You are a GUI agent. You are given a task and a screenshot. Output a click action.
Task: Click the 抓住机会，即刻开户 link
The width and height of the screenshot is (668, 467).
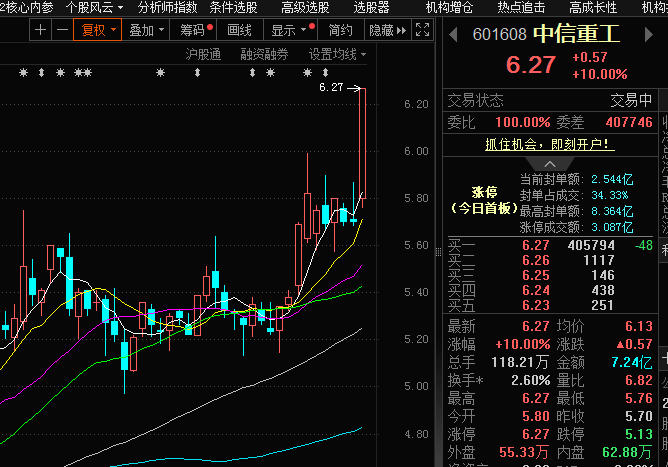click(549, 144)
